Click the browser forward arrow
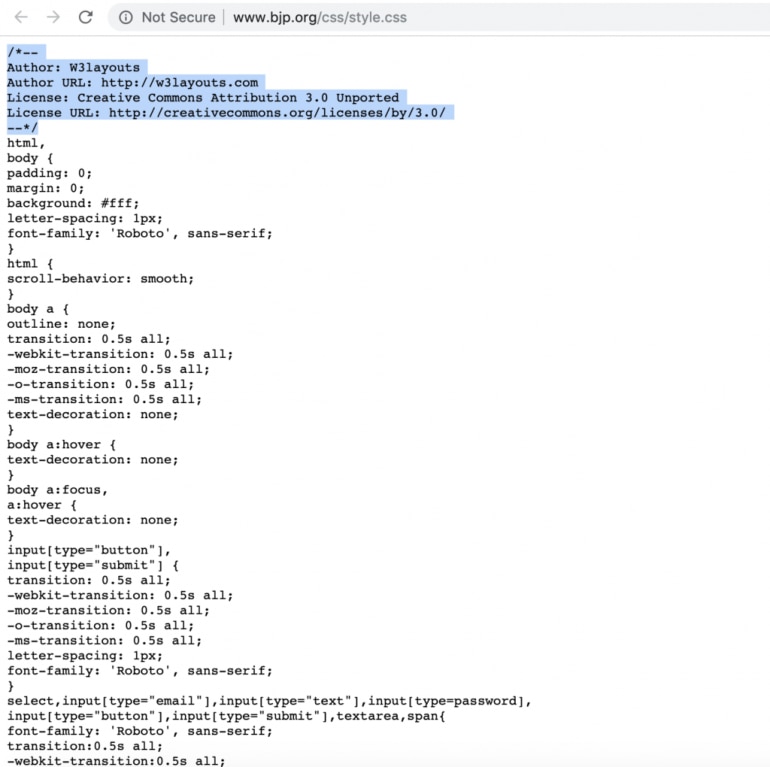This screenshot has width=770, height=767. 53,17
